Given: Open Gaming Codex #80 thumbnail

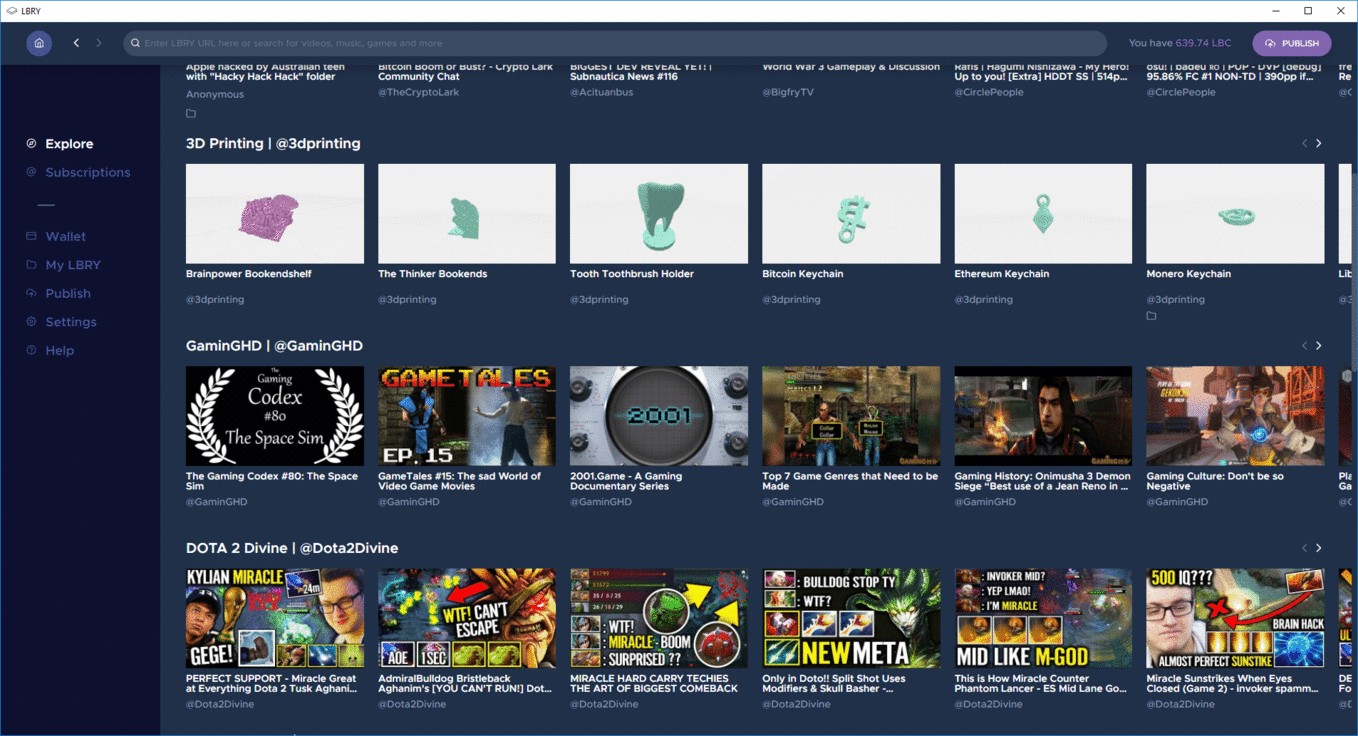Looking at the screenshot, I should [x=275, y=416].
